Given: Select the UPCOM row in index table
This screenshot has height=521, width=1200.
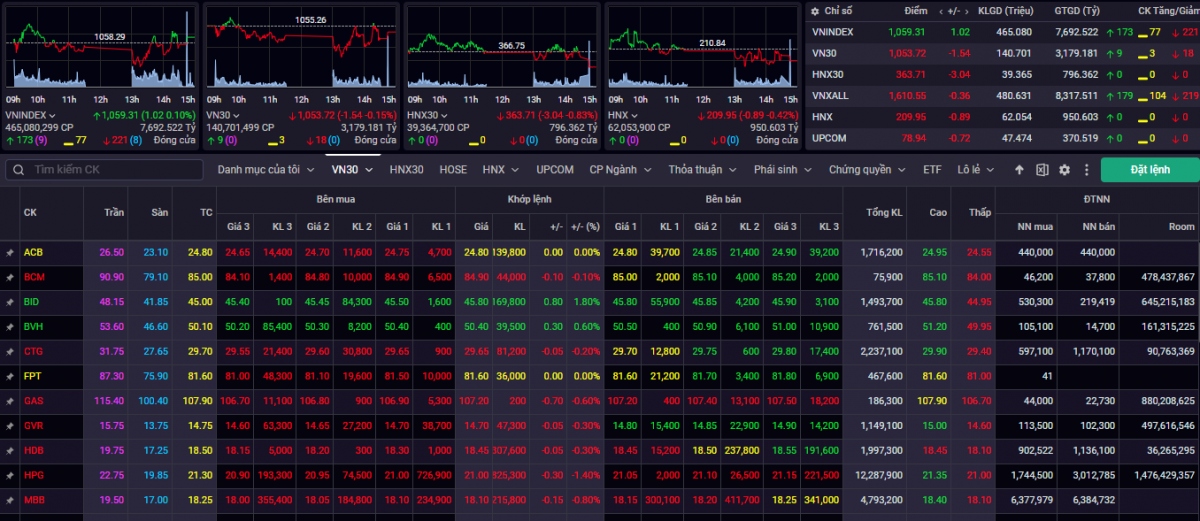Looking at the screenshot, I should click(x=1003, y=138).
